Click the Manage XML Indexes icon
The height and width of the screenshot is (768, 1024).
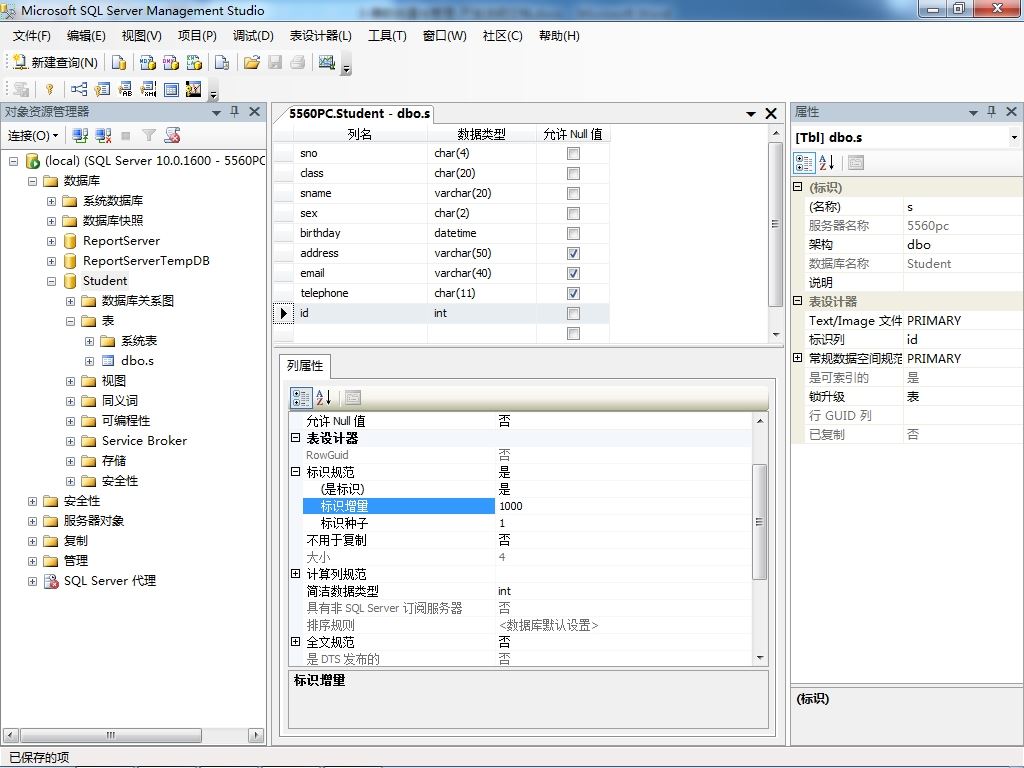click(148, 89)
